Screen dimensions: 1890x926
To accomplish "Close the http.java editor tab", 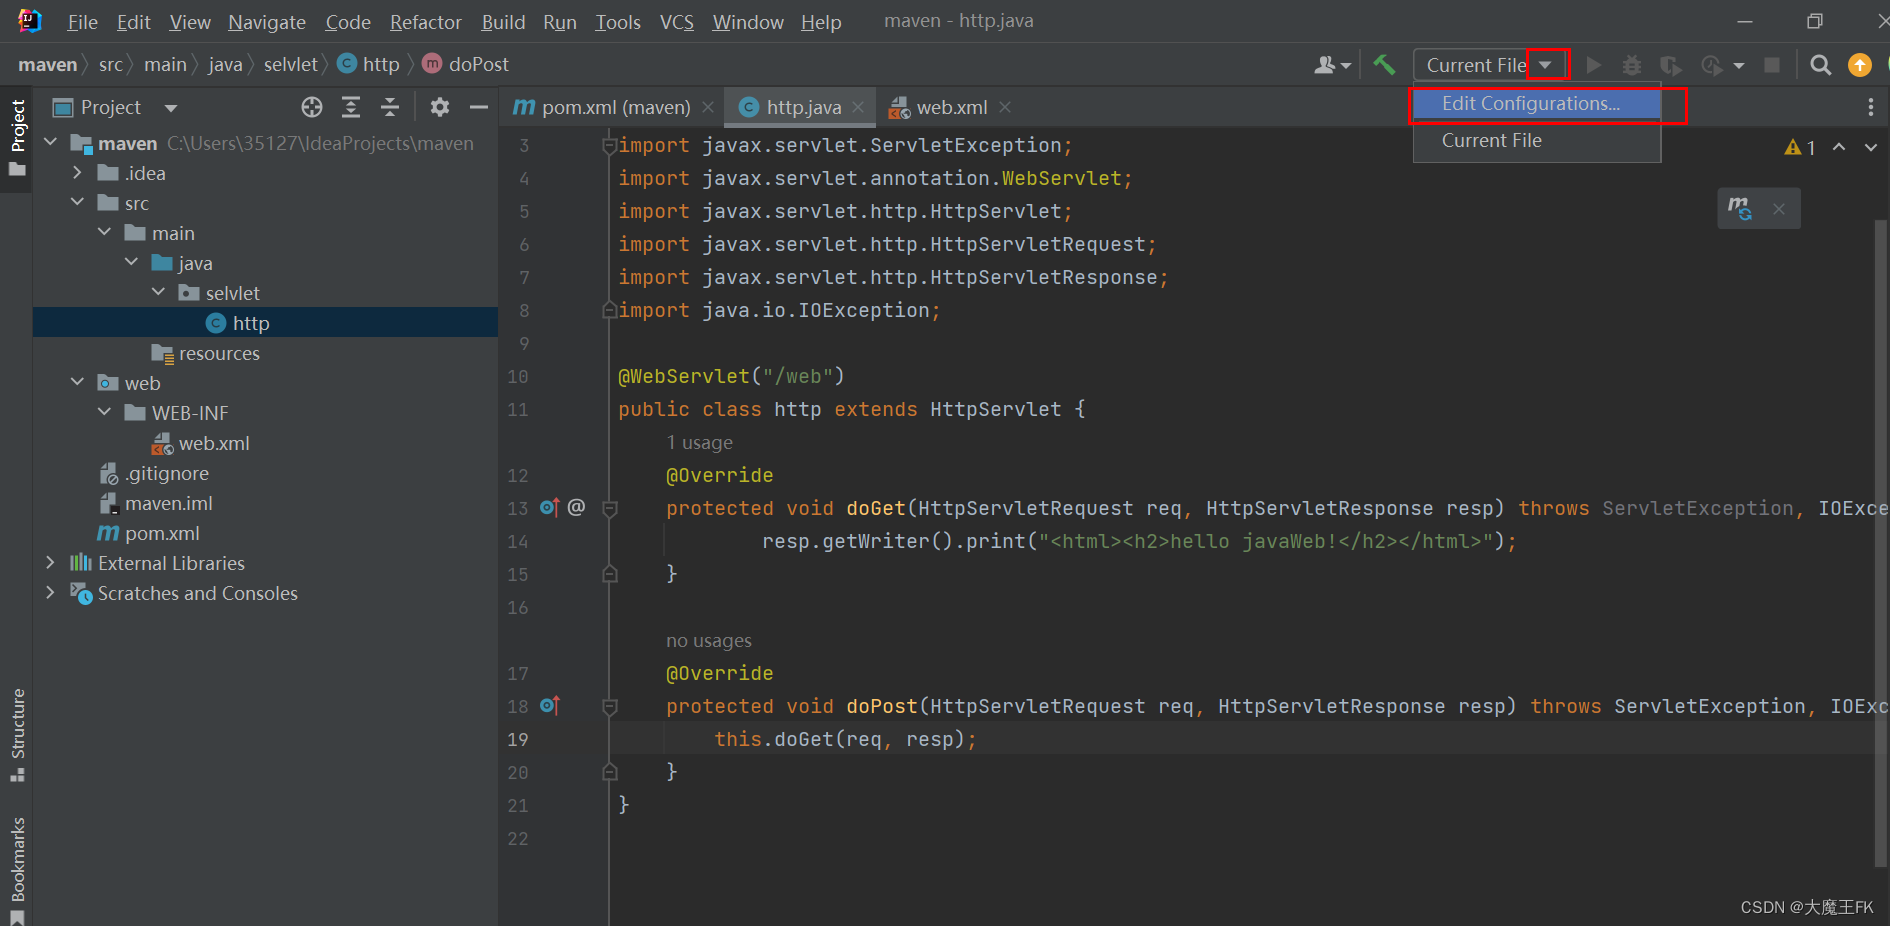I will pos(858,107).
